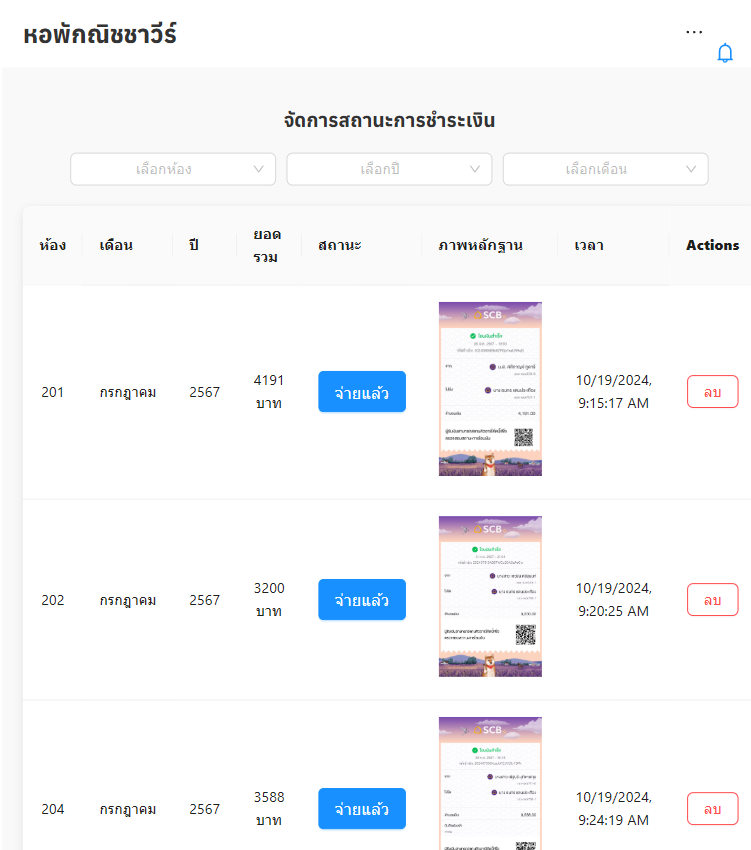
Task: Delete room 201 payment record with ลบ
Action: click(x=712, y=392)
